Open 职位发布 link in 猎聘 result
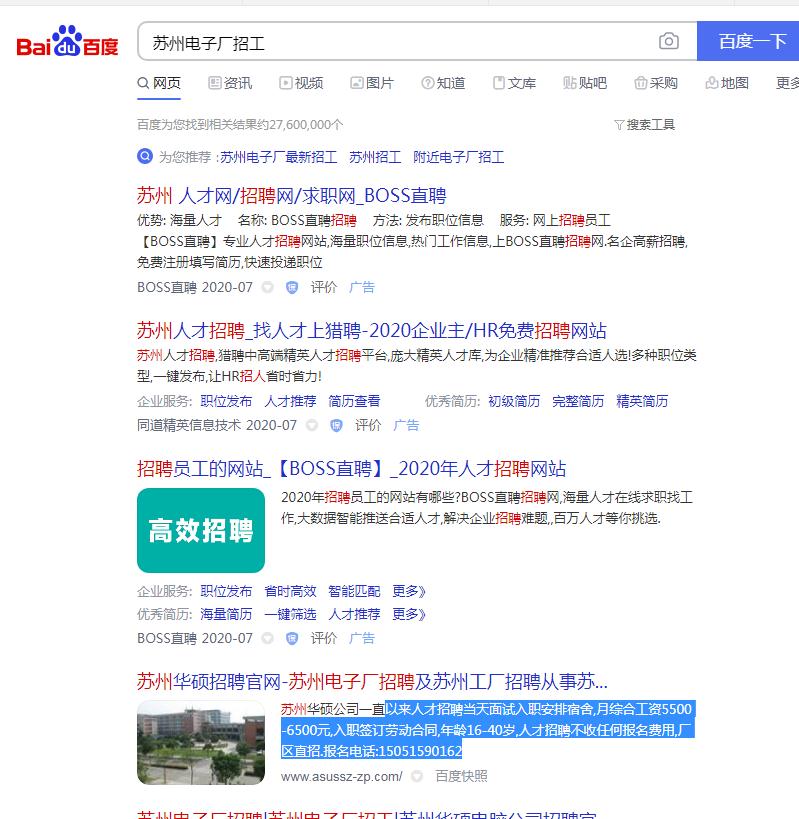The height and width of the screenshot is (819, 799). pos(226,401)
